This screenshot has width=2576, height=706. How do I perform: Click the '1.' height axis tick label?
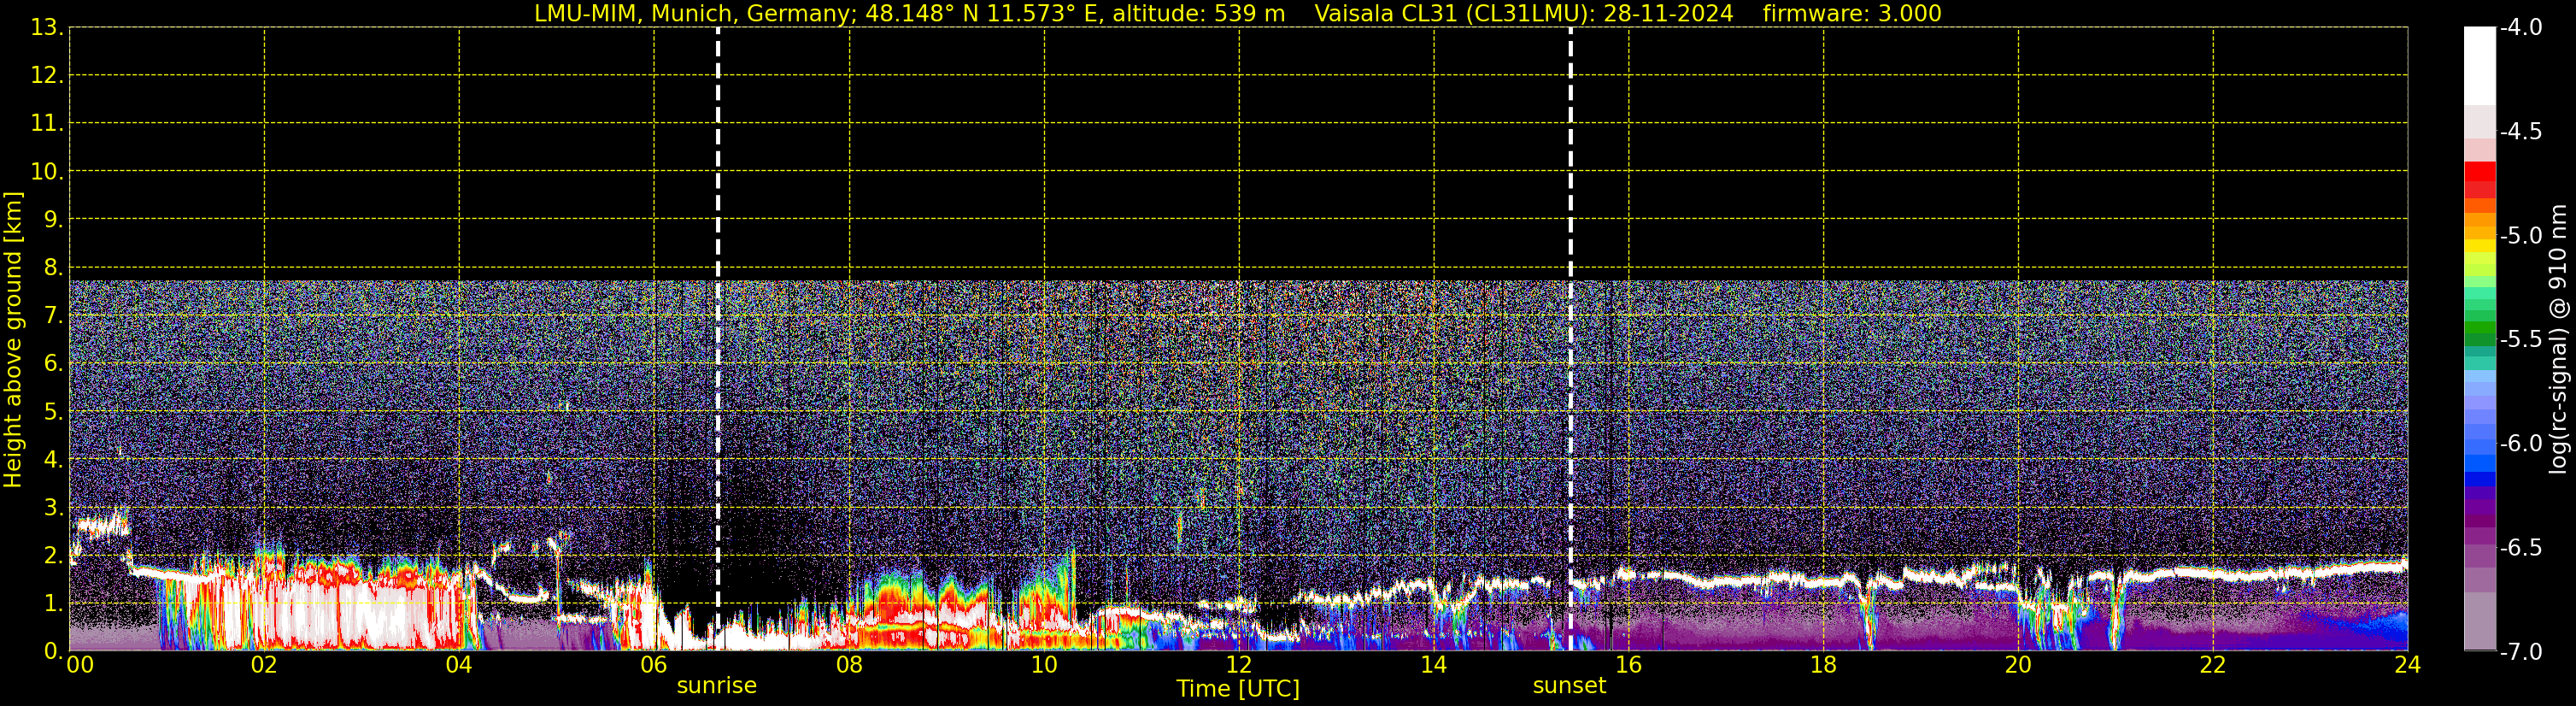tap(53, 604)
